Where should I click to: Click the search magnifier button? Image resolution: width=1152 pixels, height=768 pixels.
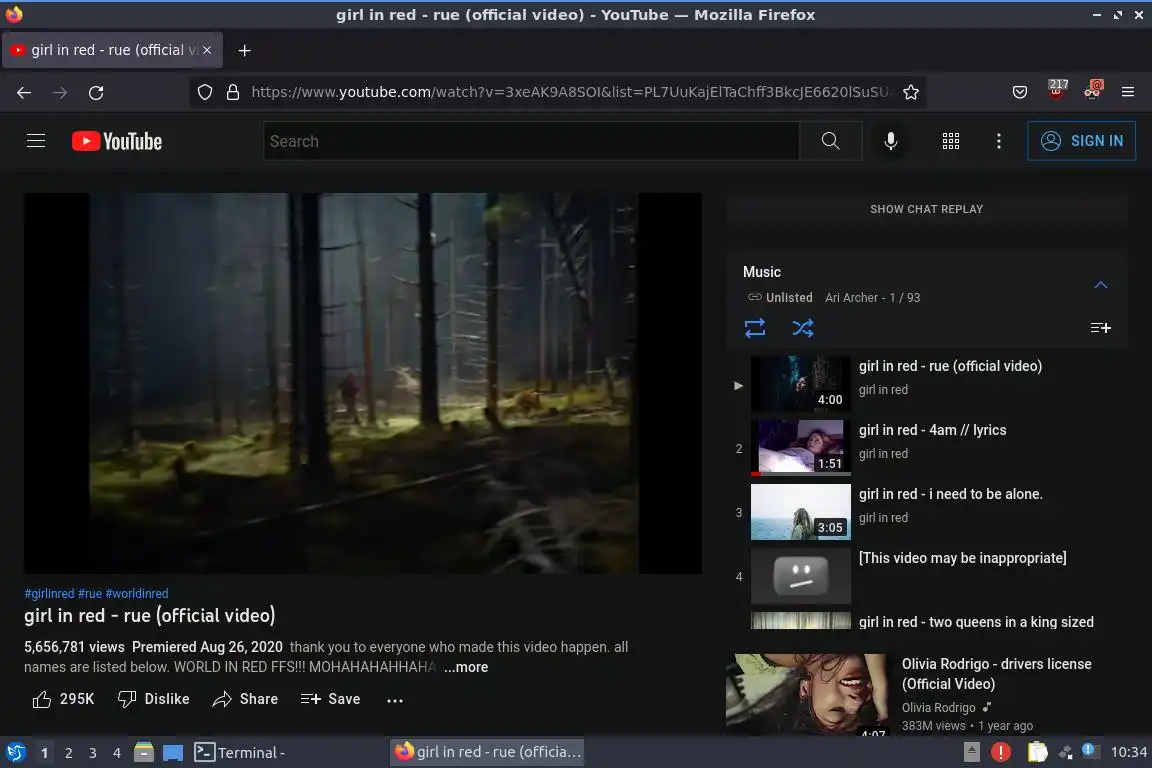[x=830, y=140]
